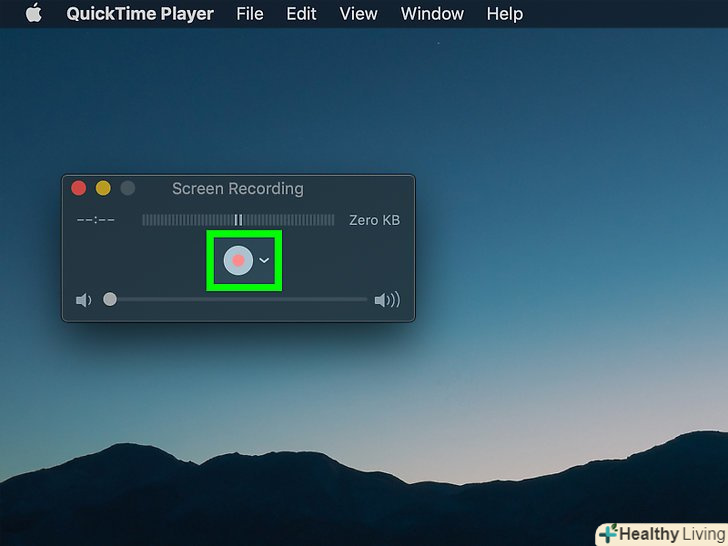Click the low volume speaker icon
The width and height of the screenshot is (728, 546).
point(84,300)
